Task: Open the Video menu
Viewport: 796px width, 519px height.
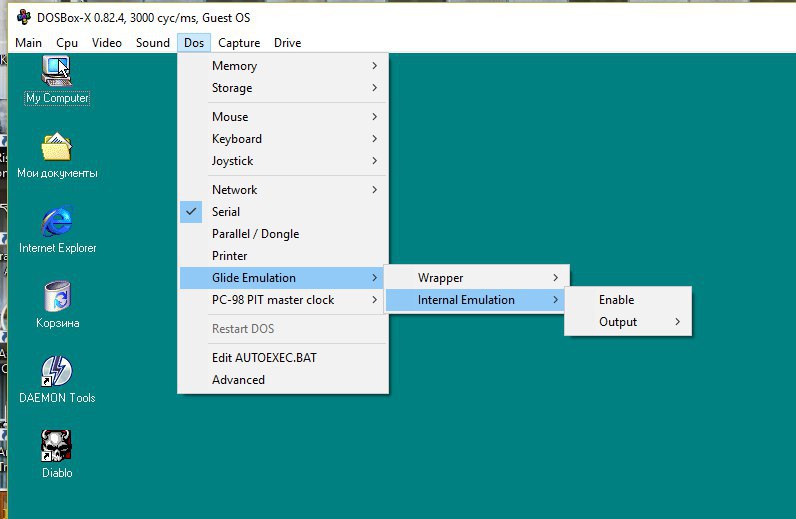Action: 107,43
